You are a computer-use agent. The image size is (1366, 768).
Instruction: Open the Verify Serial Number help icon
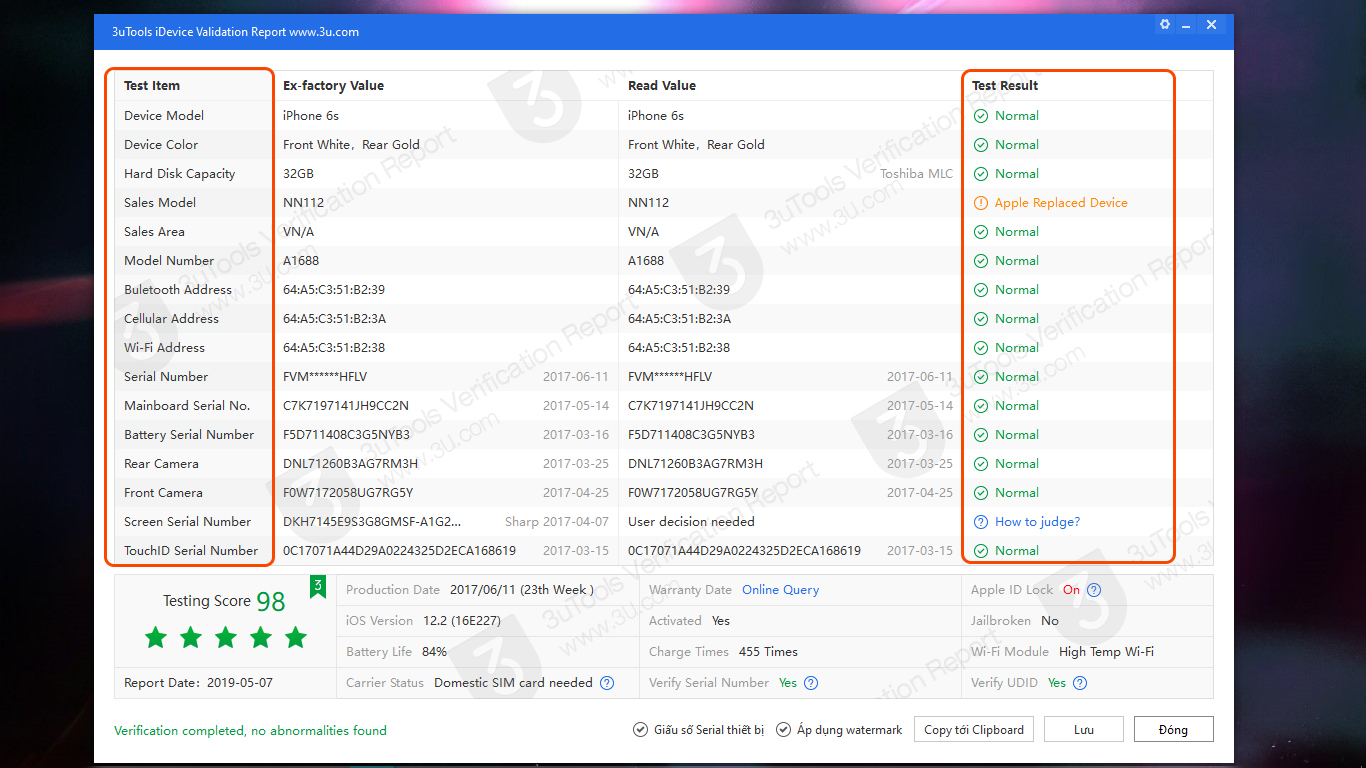tap(811, 683)
